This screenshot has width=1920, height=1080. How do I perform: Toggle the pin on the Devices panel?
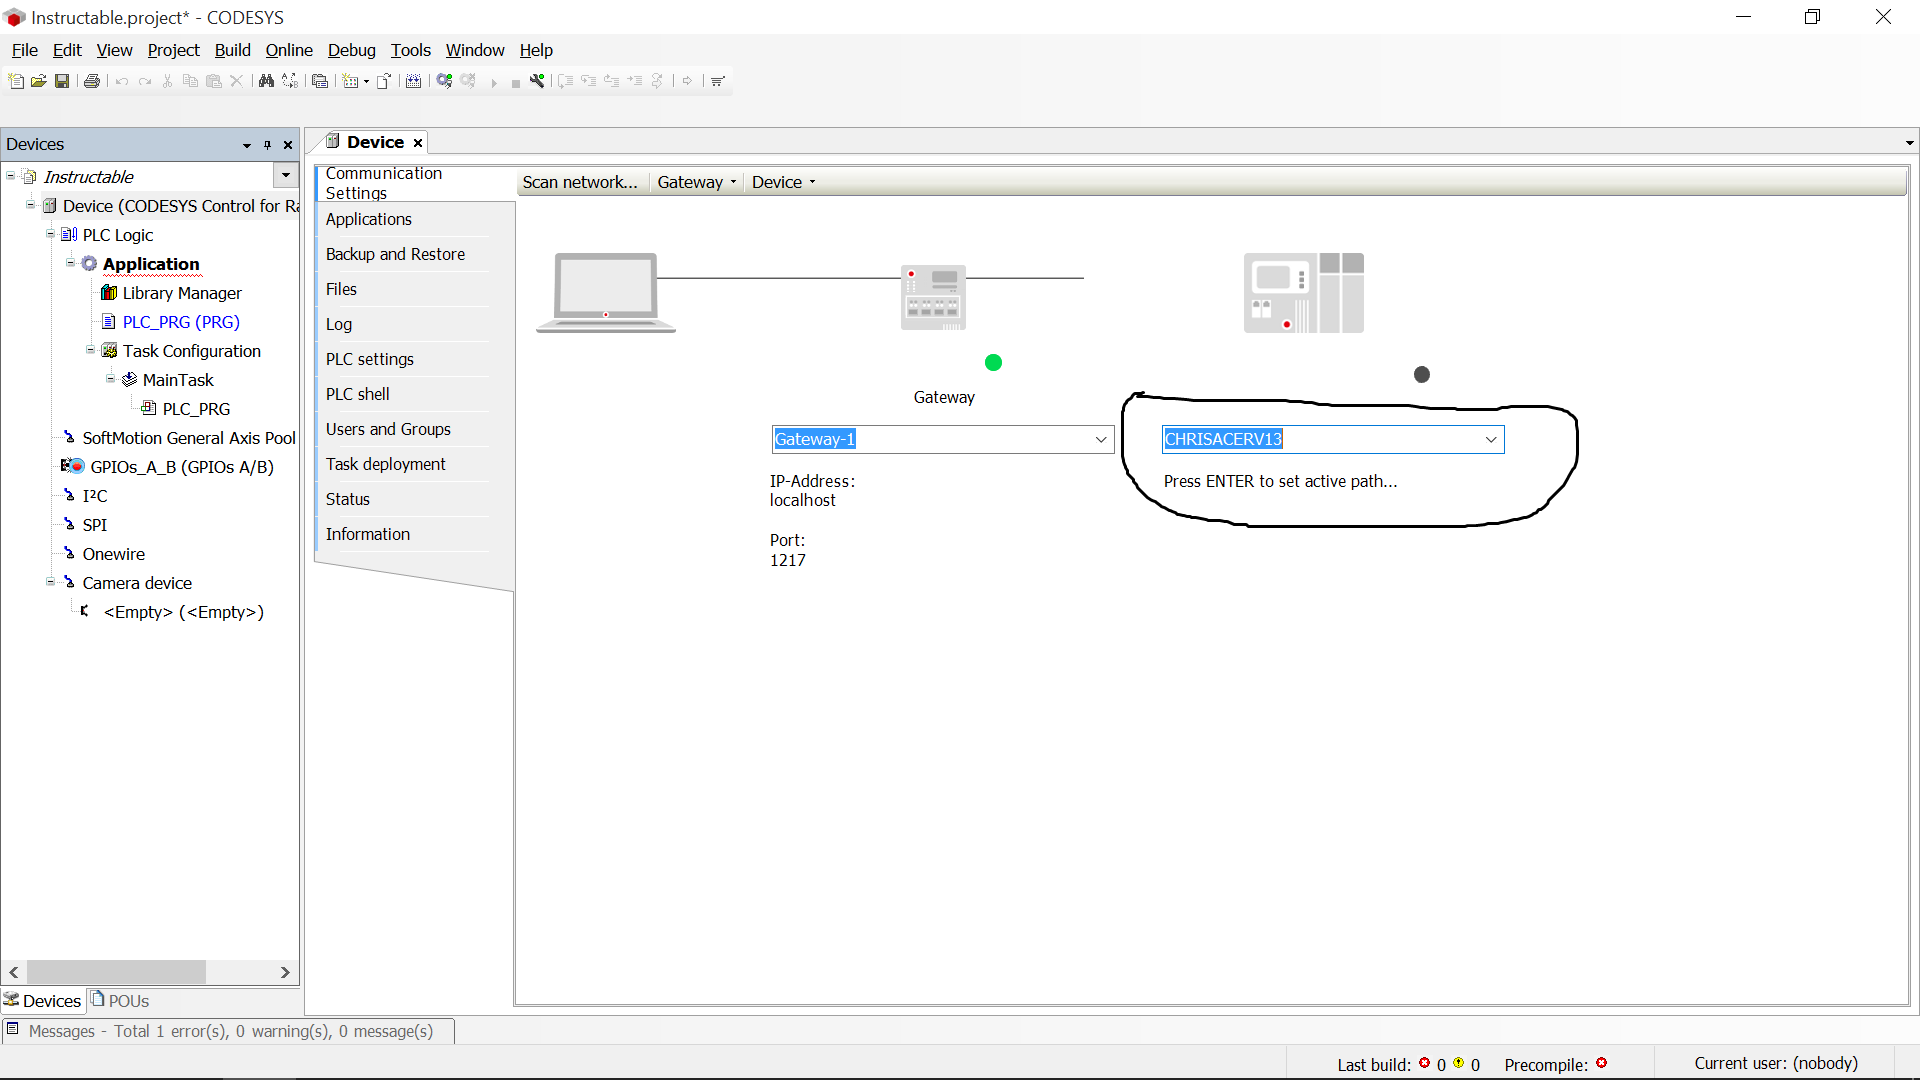pos(267,145)
